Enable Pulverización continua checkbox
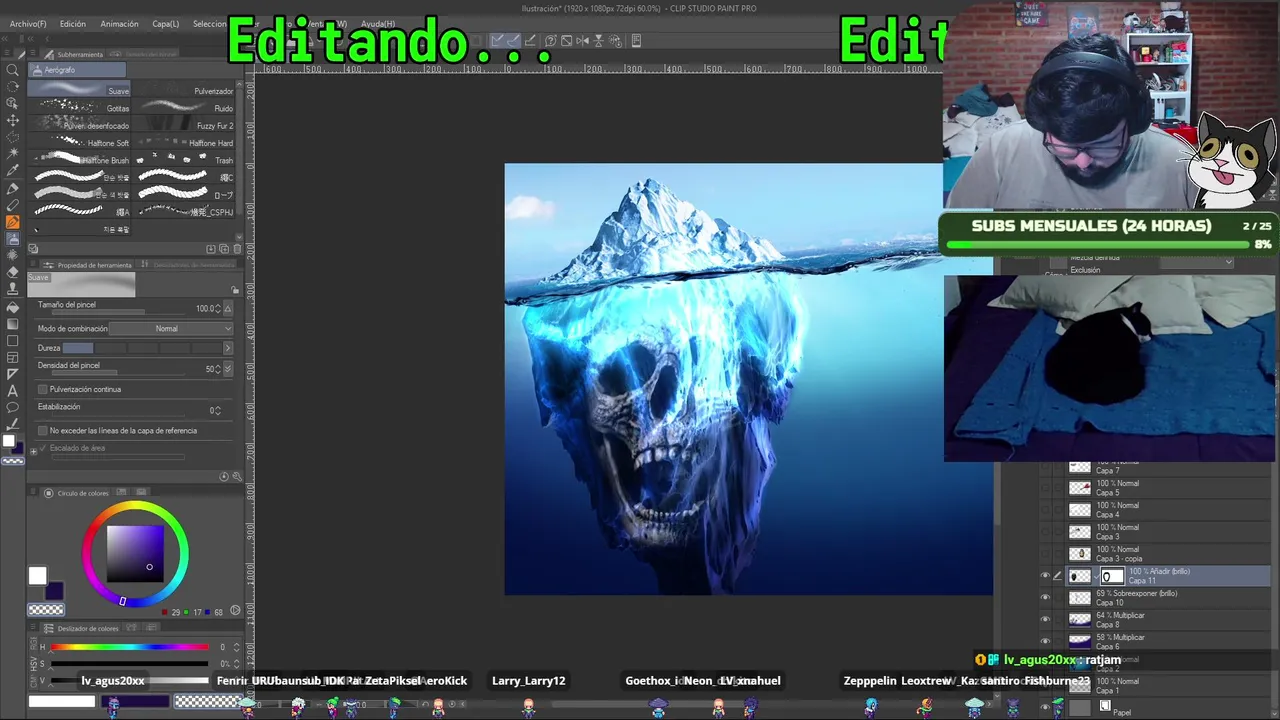 pos(43,389)
